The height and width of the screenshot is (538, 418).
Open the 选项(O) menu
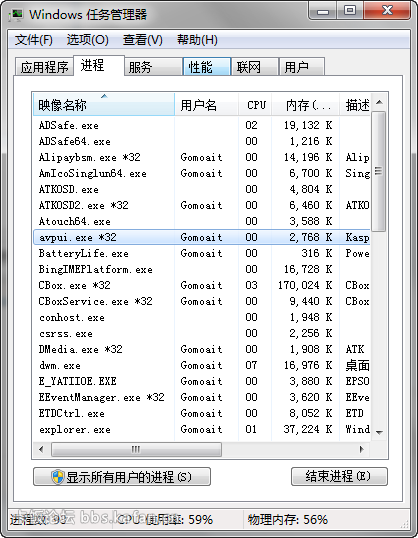pos(88,40)
